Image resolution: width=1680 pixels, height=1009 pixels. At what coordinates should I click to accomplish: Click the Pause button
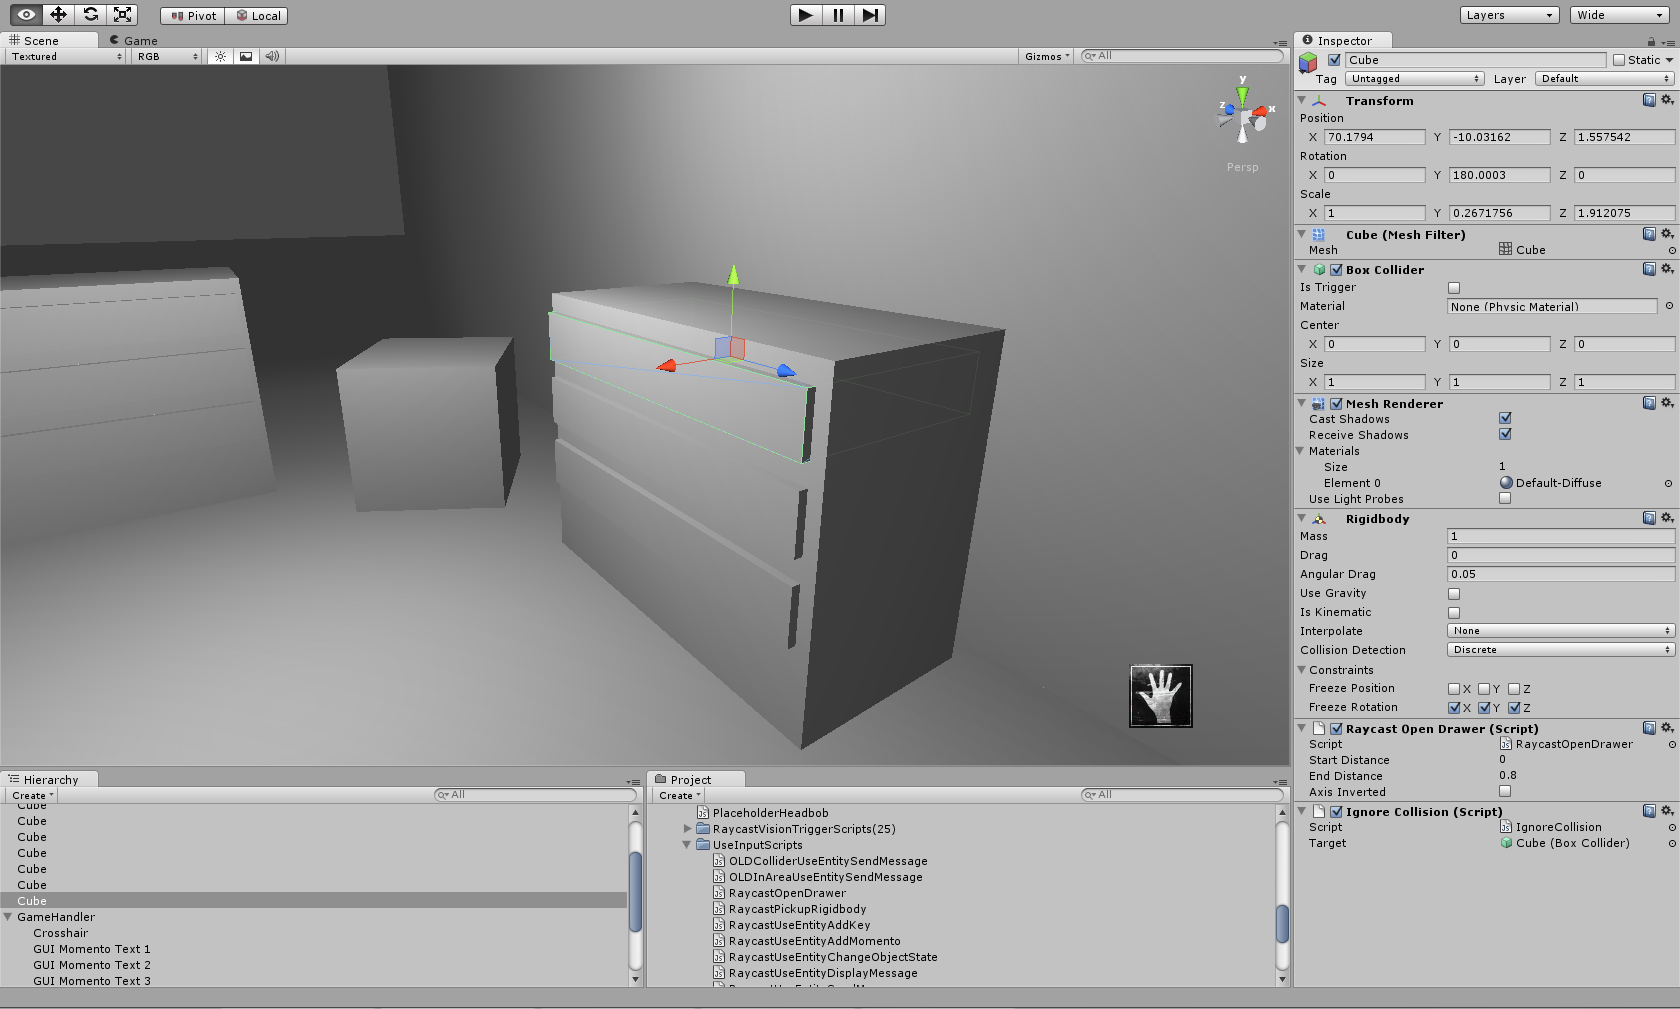(x=838, y=15)
